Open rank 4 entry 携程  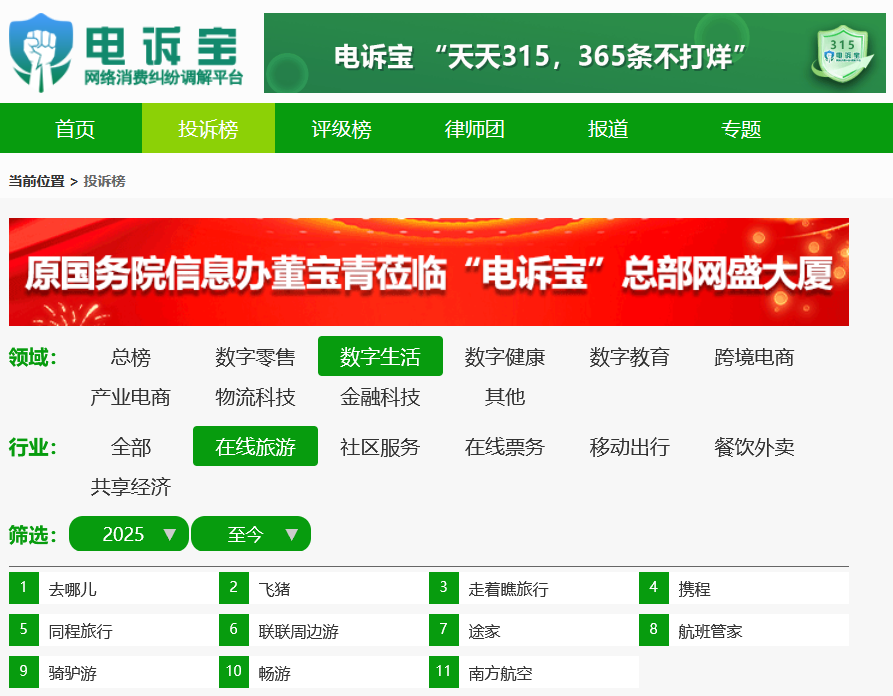click(744, 588)
